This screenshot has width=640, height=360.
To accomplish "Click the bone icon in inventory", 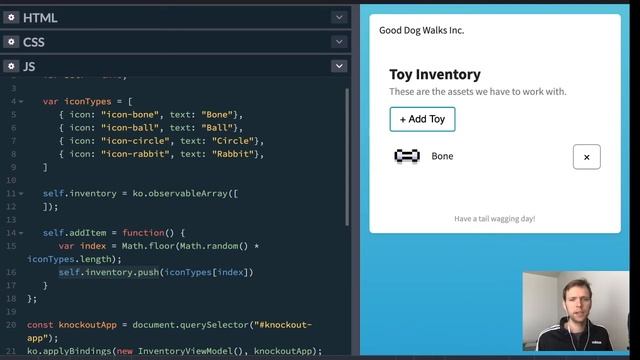I will click(x=407, y=156).
